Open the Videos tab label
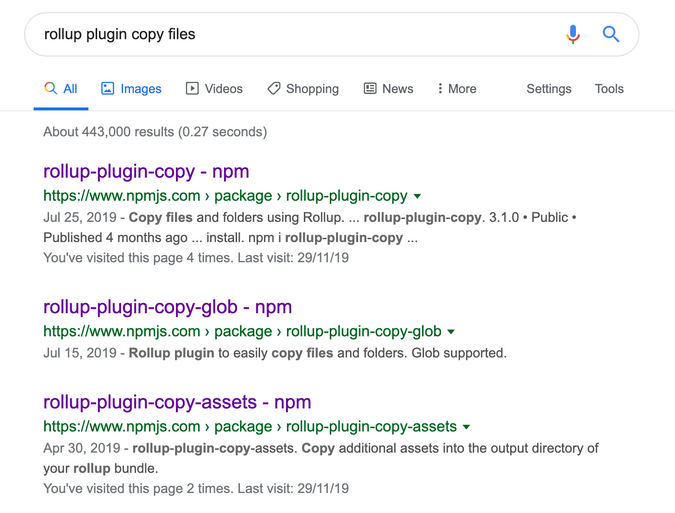Screen dimensions: 675x513 [x=223, y=89]
